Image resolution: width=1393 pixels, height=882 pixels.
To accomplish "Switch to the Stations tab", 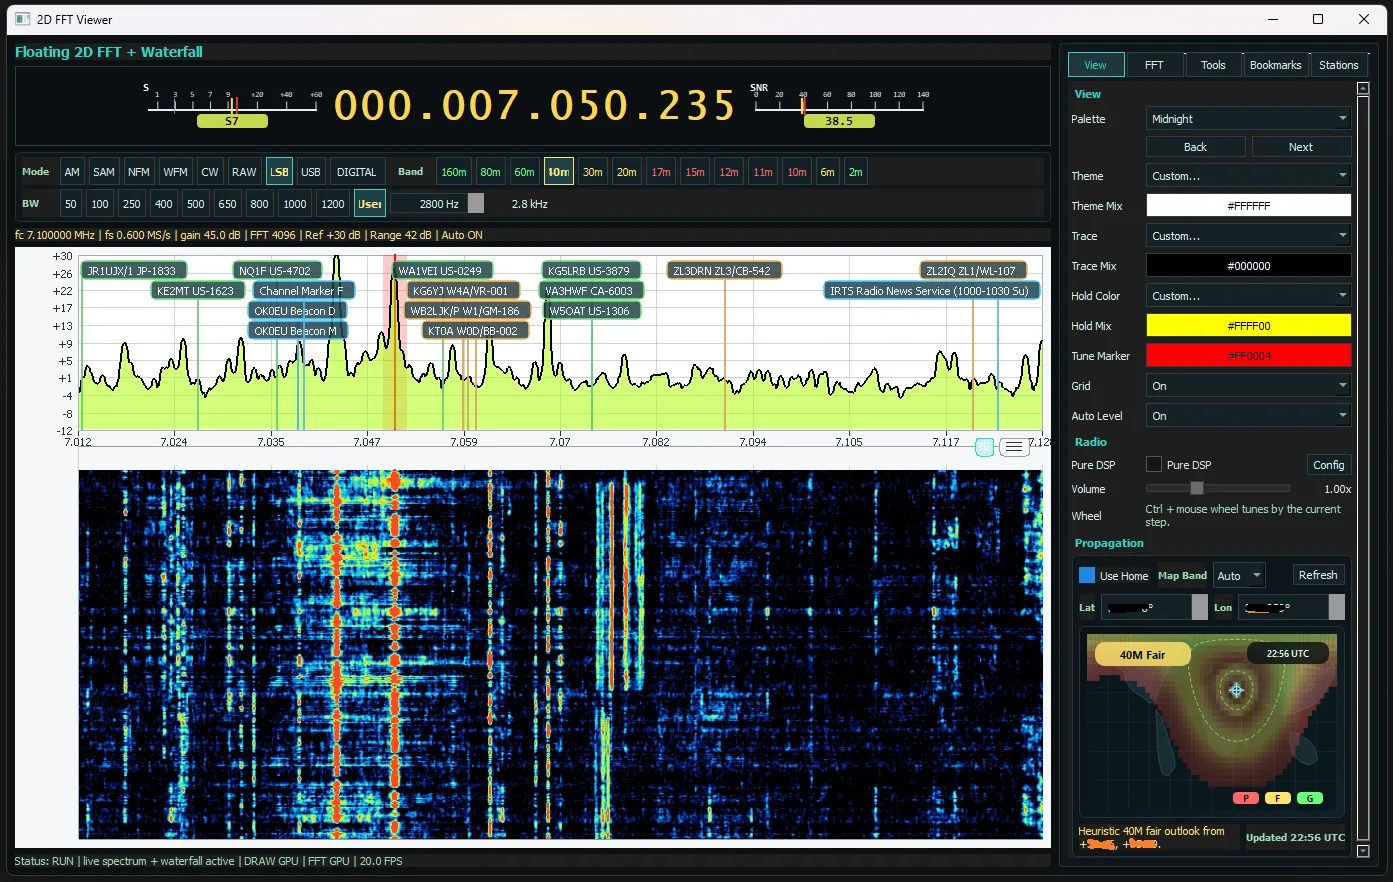I will click(x=1338, y=64).
